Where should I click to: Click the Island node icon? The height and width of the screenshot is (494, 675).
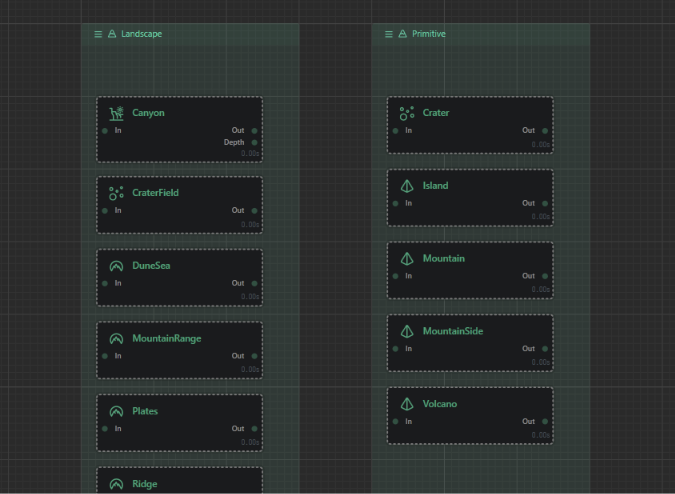pyautogui.click(x=407, y=186)
